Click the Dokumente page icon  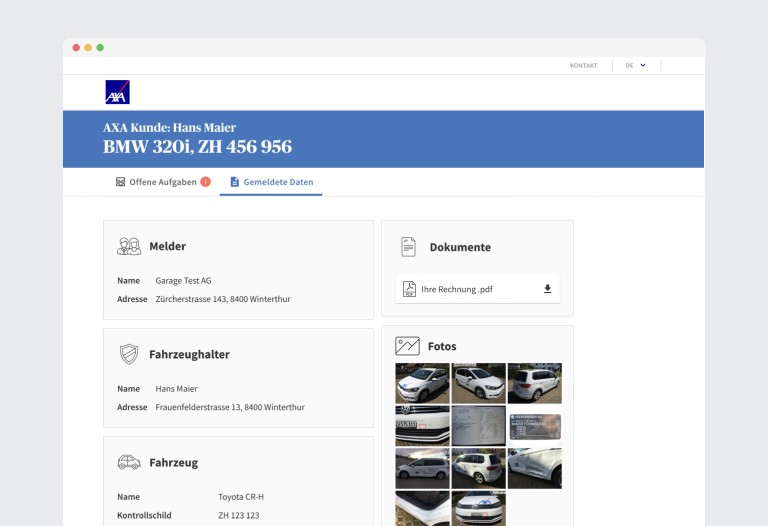(408, 247)
